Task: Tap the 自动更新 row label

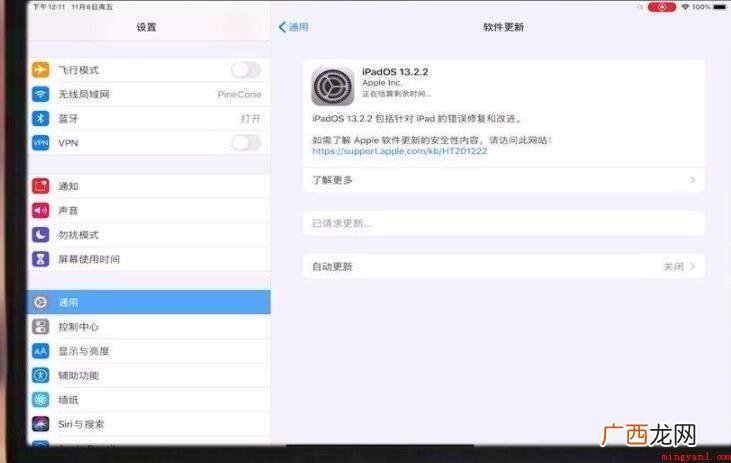Action: click(x=332, y=267)
